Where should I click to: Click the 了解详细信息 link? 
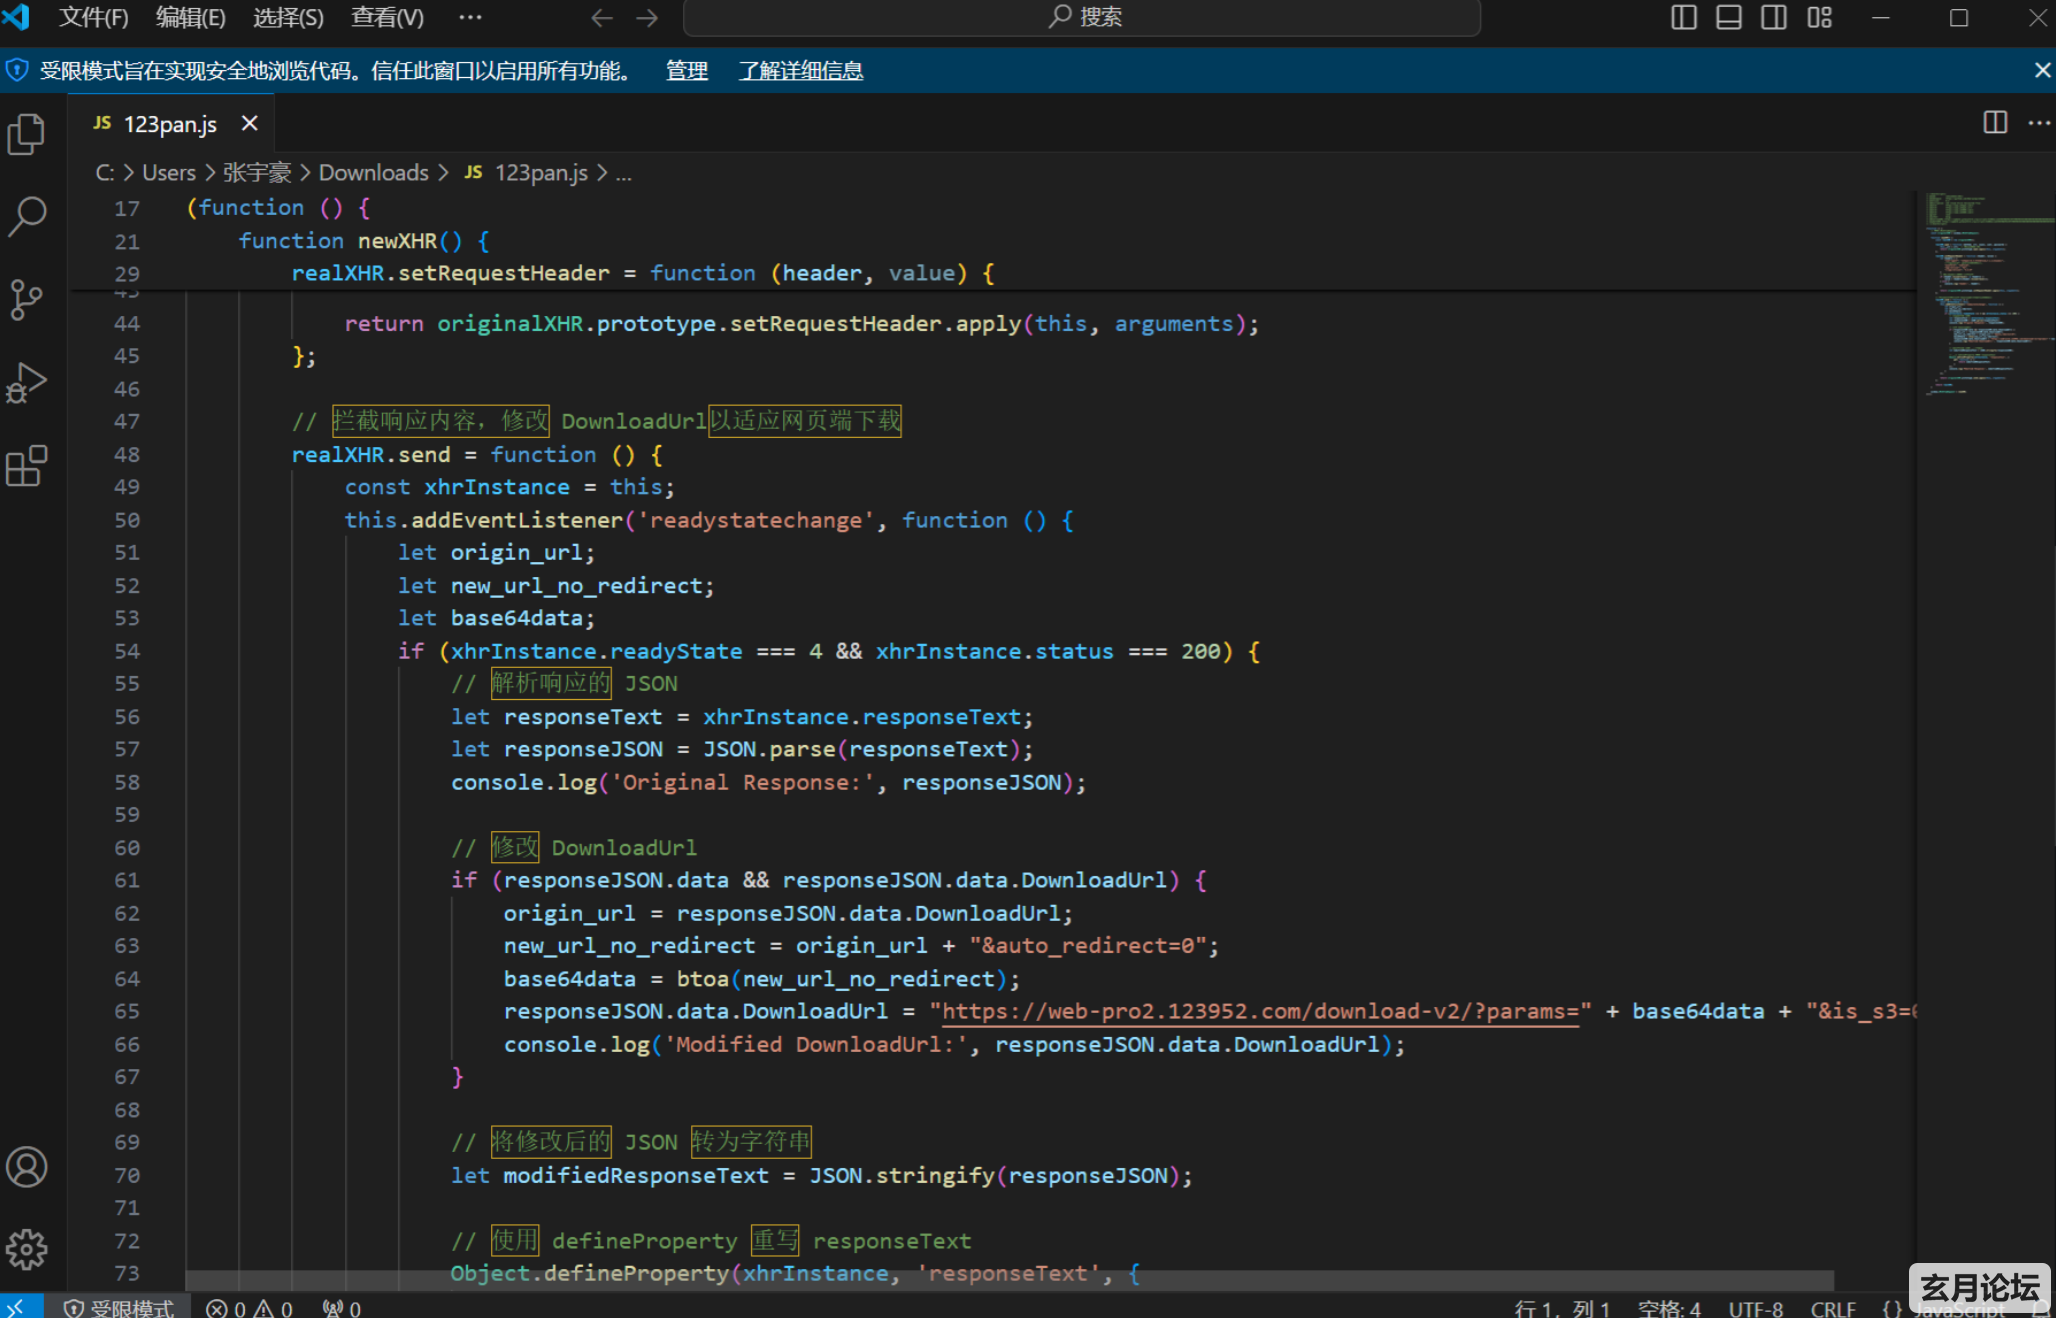pos(800,71)
